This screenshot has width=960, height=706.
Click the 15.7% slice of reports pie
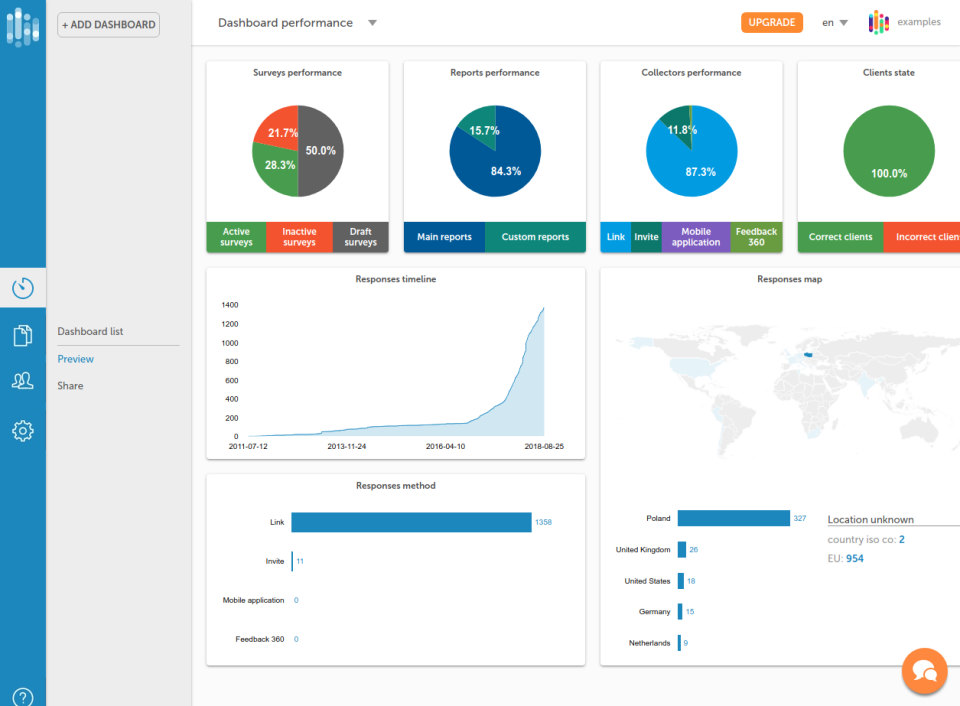481,127
